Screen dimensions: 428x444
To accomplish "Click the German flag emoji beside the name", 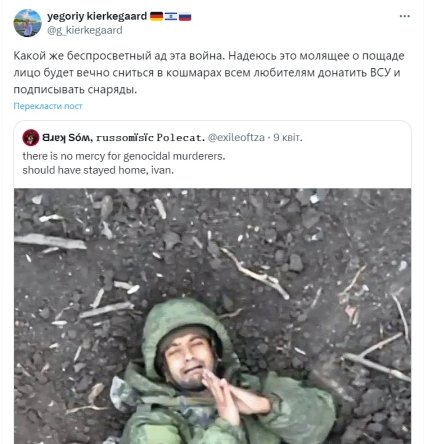I will pyautogui.click(x=156, y=16).
